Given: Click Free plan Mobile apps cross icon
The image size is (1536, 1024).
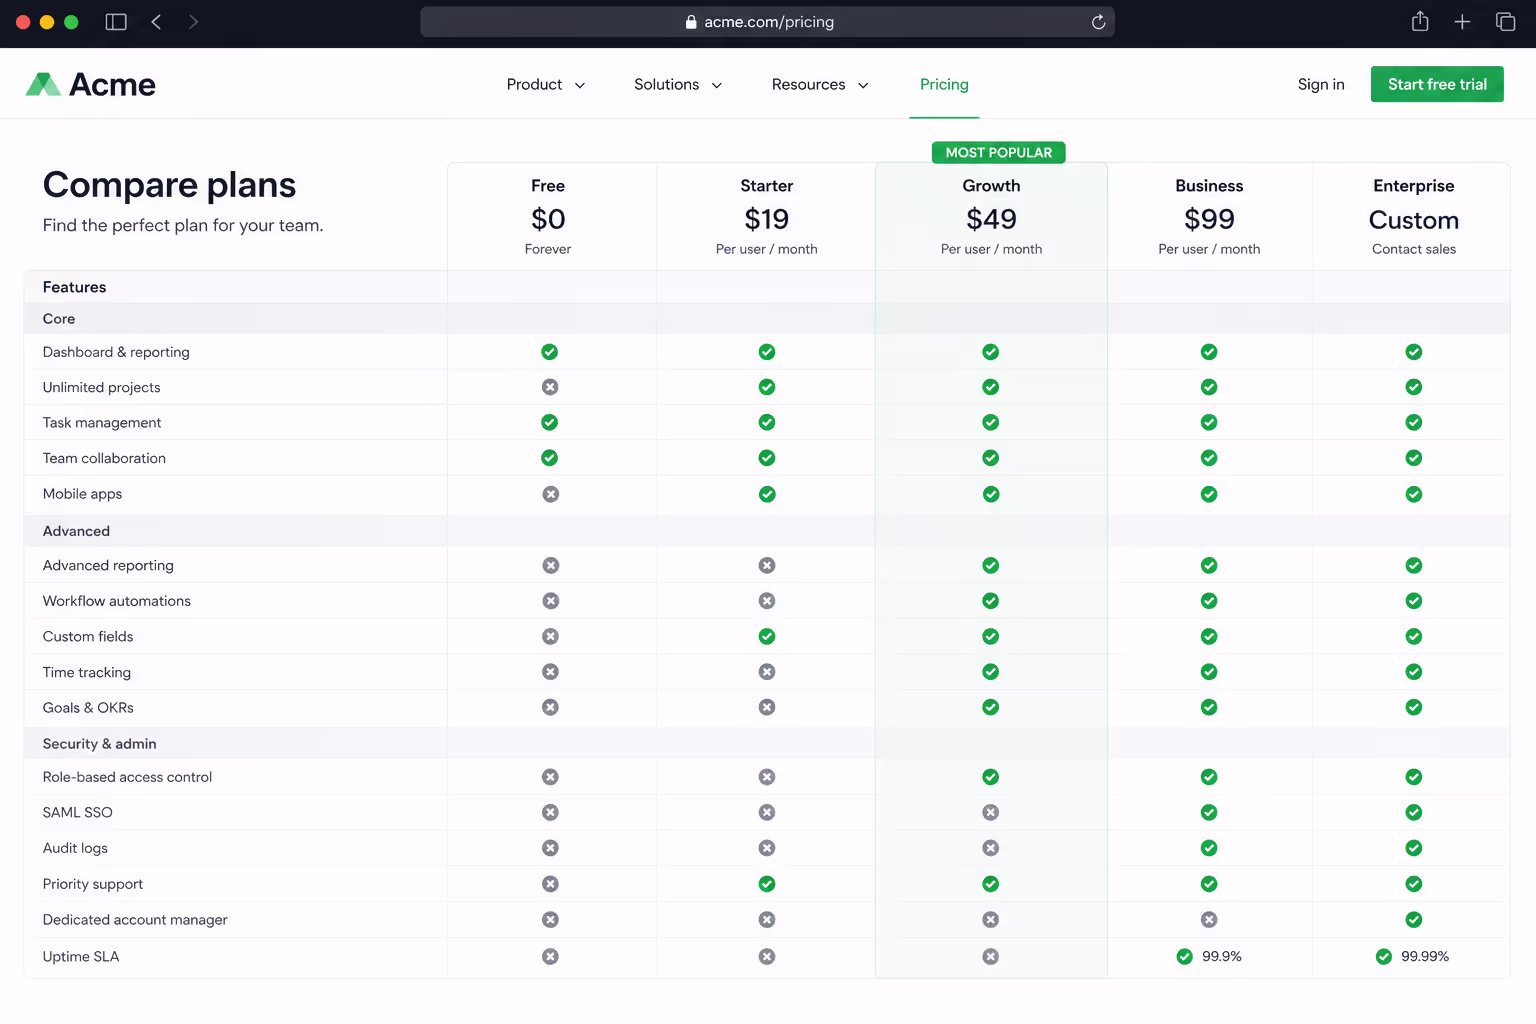Looking at the screenshot, I should pos(550,494).
